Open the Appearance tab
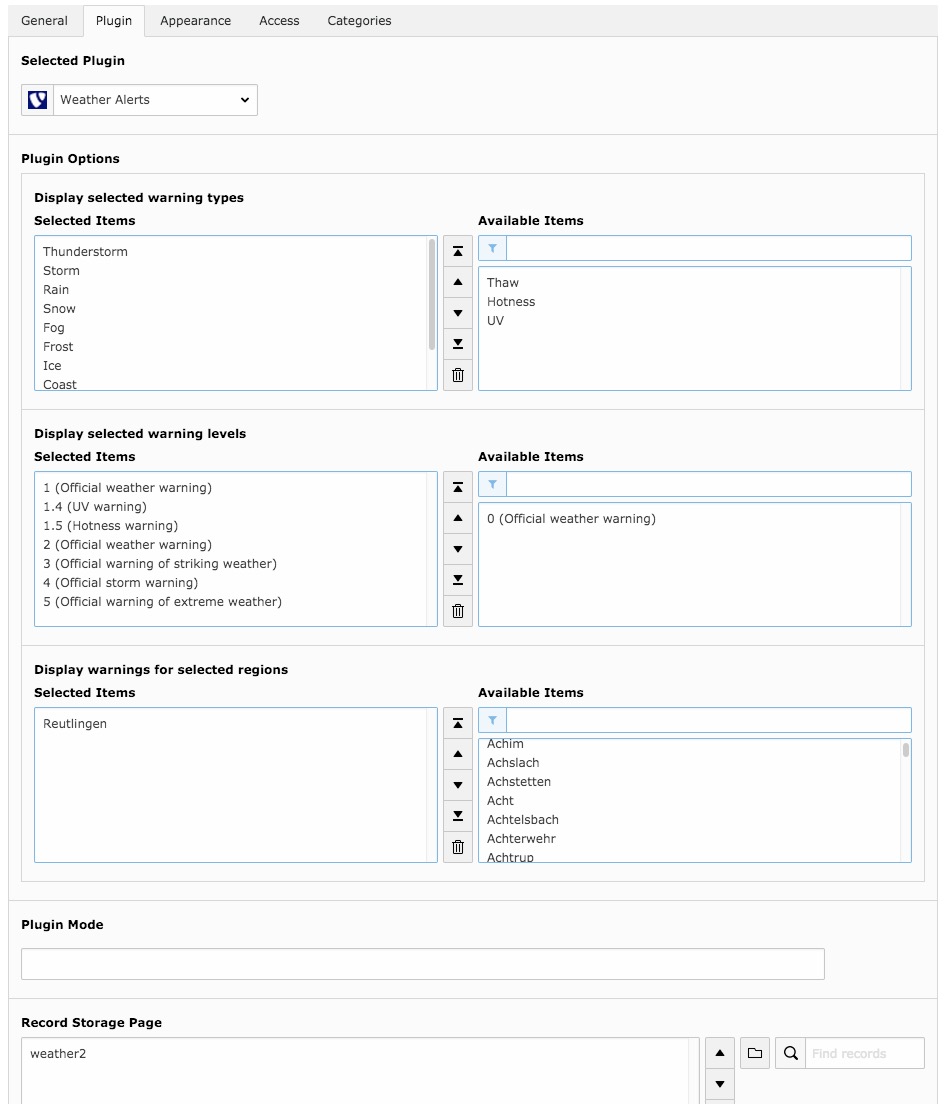The height and width of the screenshot is (1104, 944). [x=196, y=21]
